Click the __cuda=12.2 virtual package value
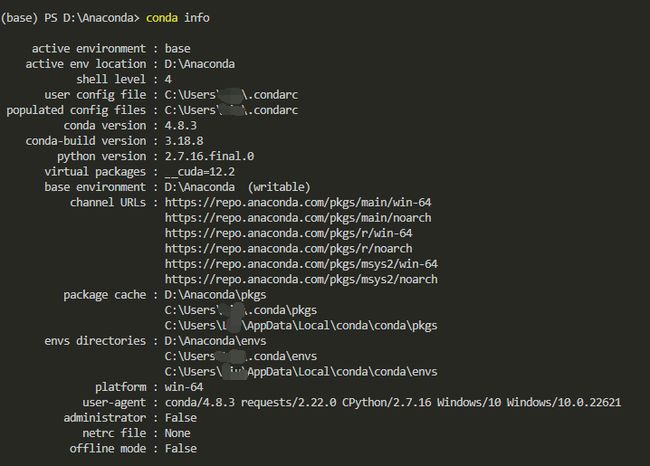The width and height of the screenshot is (650, 466). tap(199, 172)
